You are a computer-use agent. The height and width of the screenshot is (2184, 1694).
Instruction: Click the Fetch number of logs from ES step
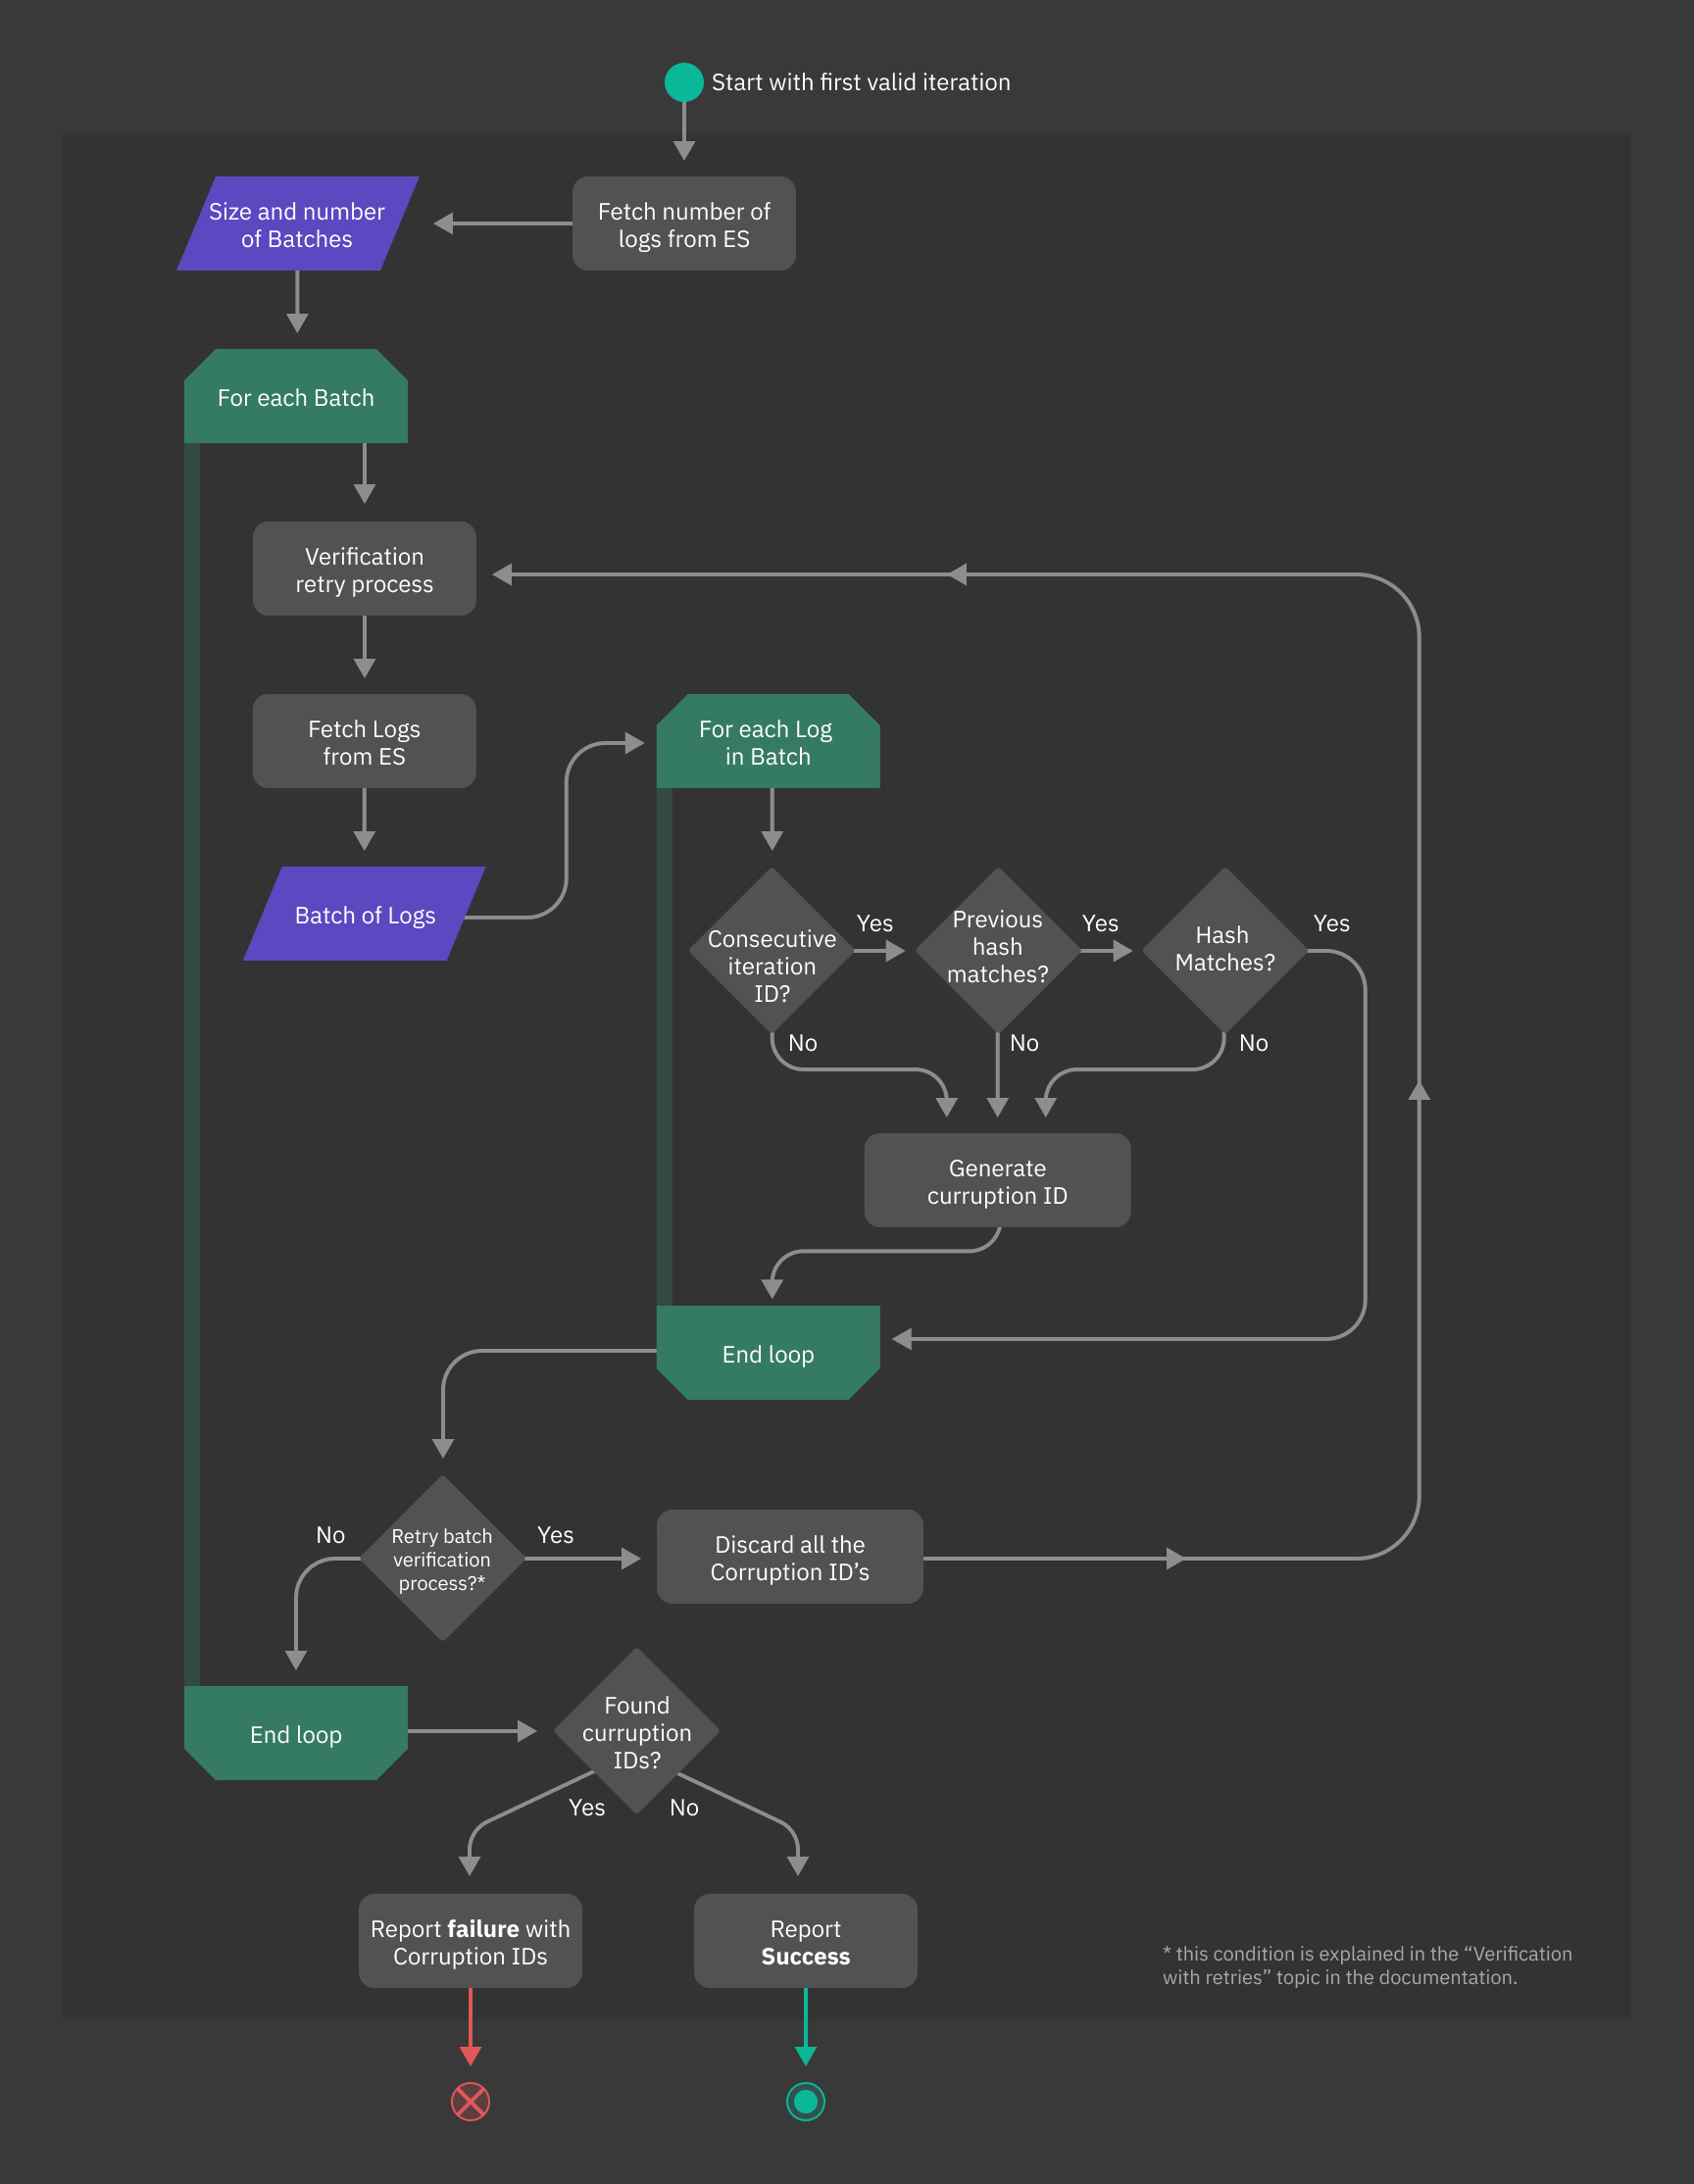click(x=683, y=223)
